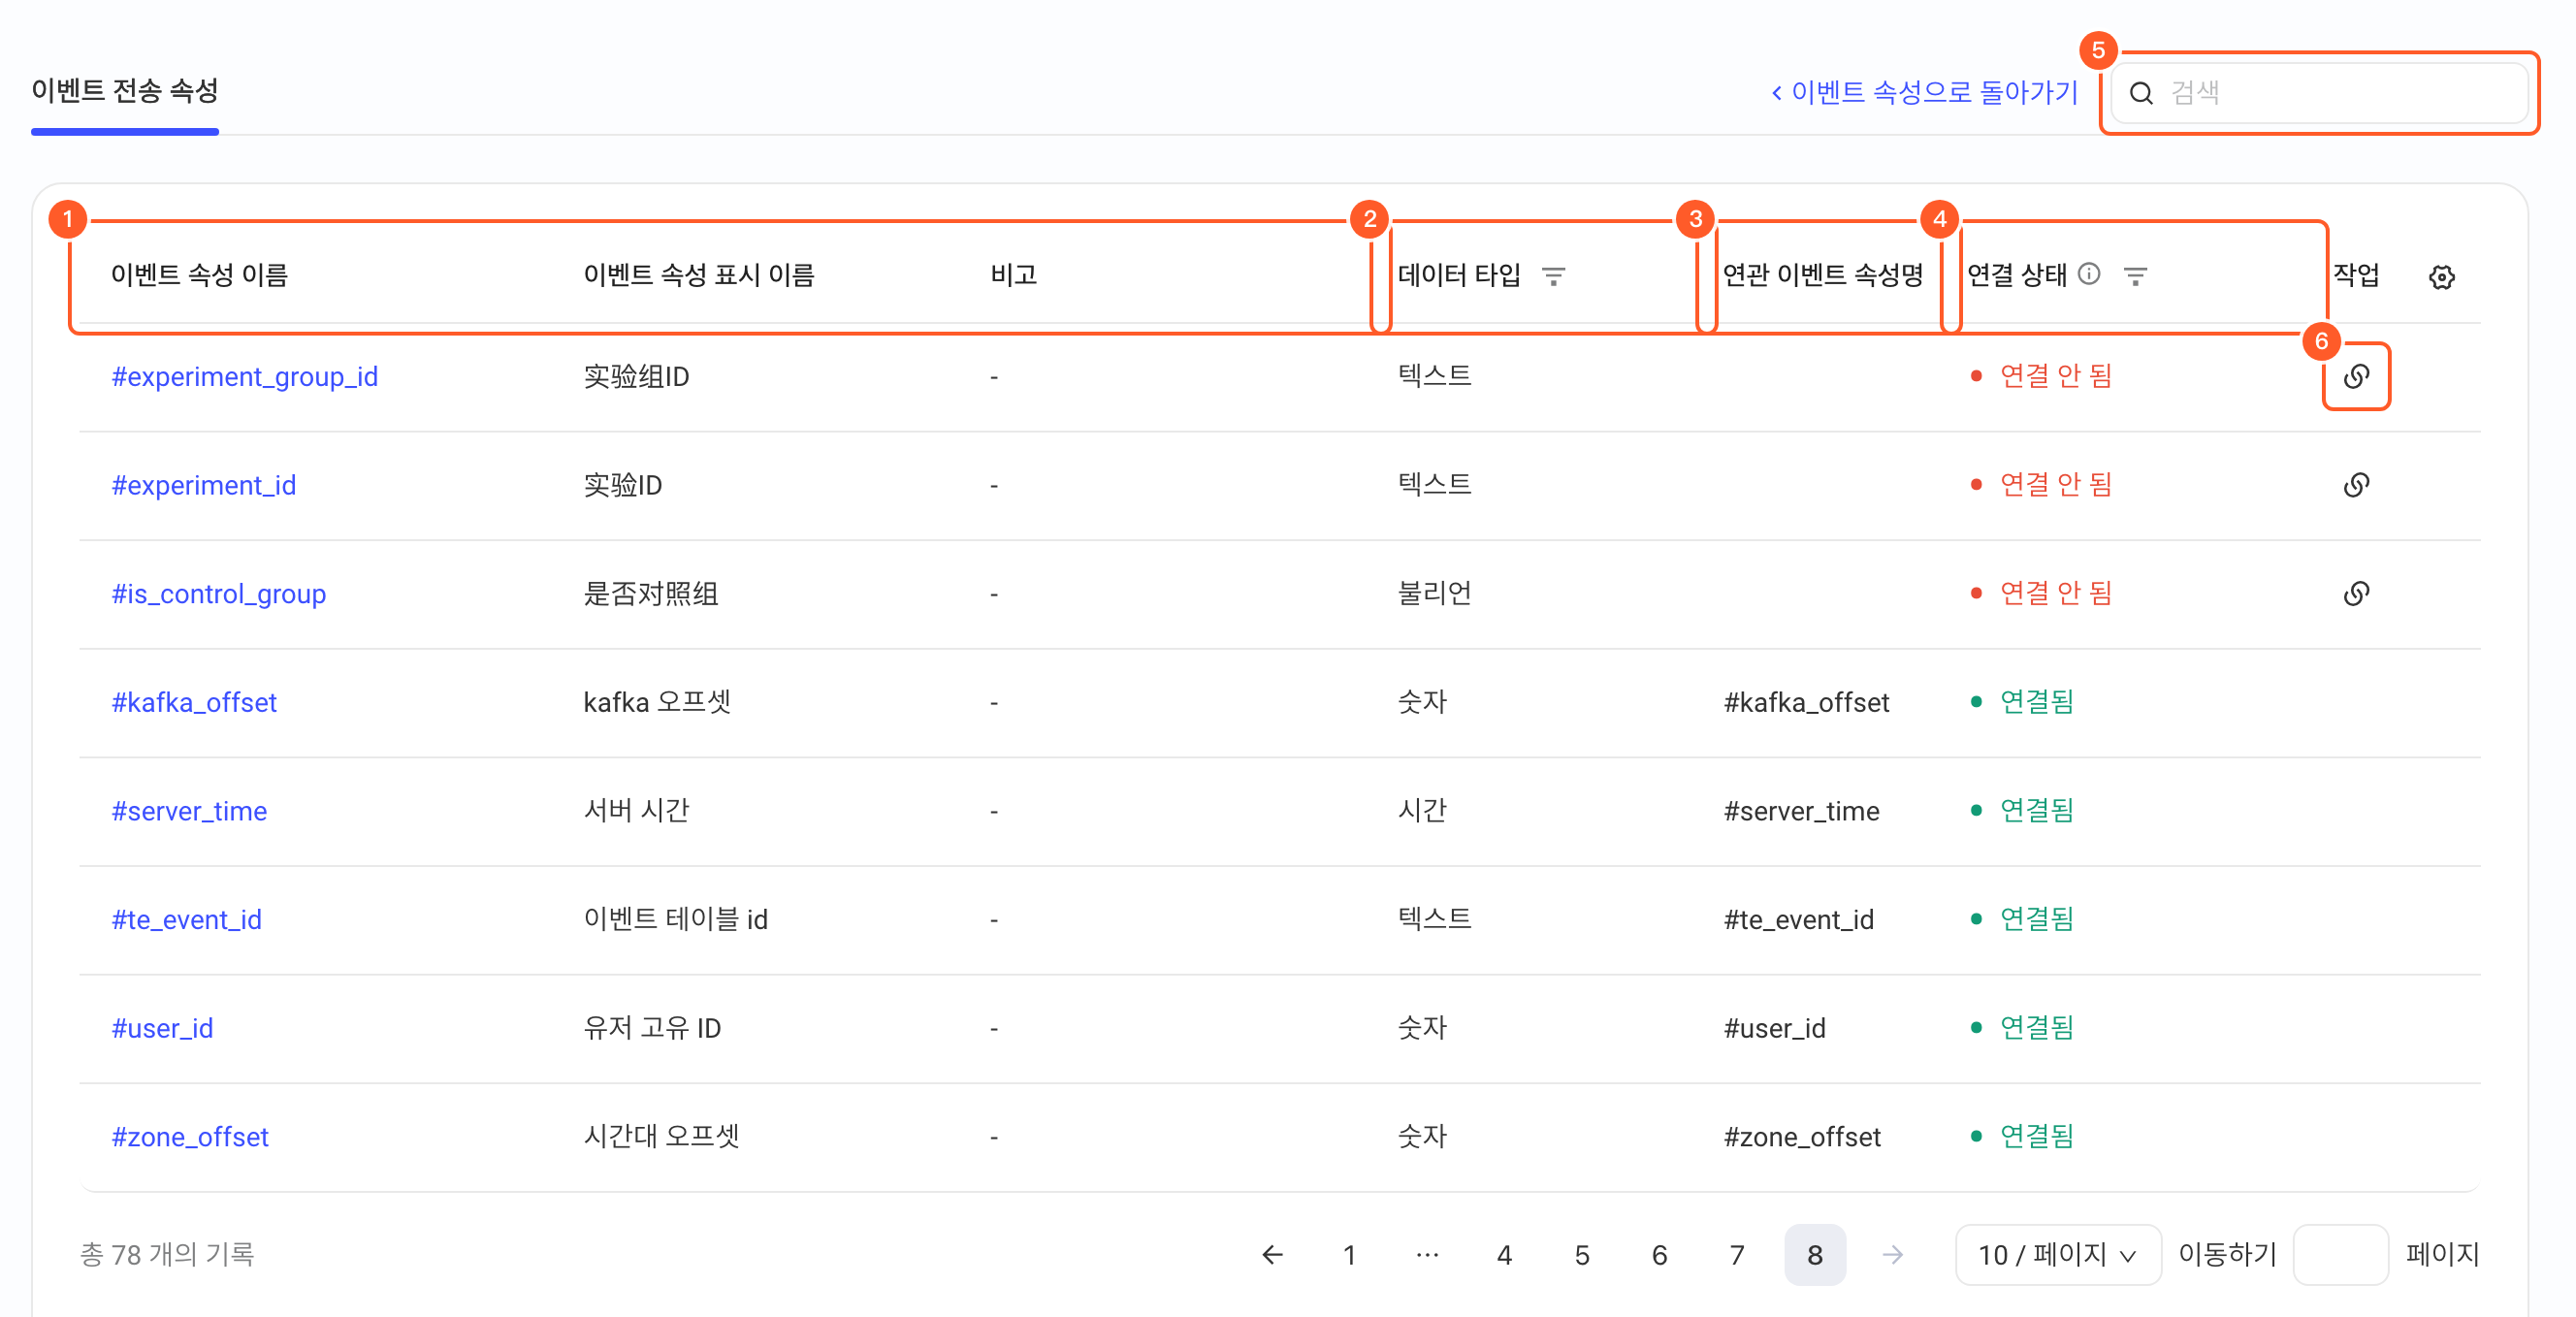Go to previous page arrow
2576x1317 pixels.
tap(1272, 1254)
